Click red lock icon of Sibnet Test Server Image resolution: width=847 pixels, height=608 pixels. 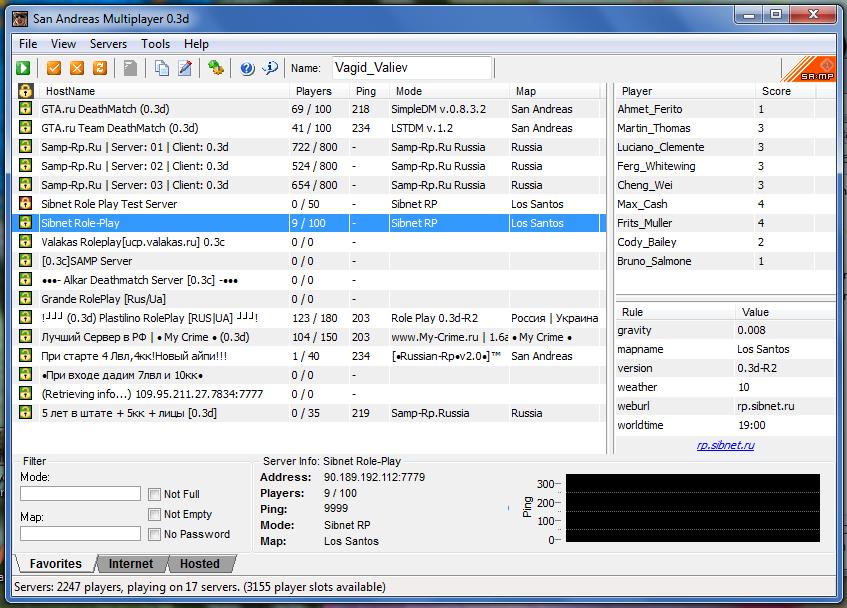[x=25, y=204]
